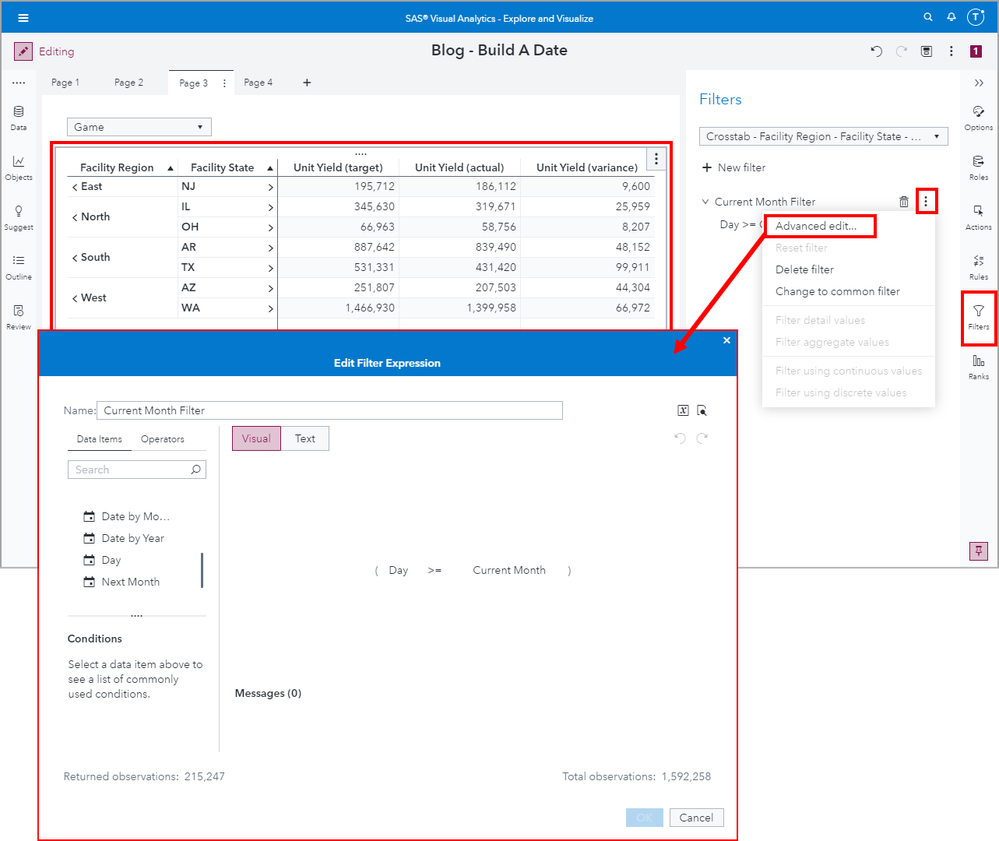999x841 pixels.
Task: Add a New filter
Action: click(734, 168)
